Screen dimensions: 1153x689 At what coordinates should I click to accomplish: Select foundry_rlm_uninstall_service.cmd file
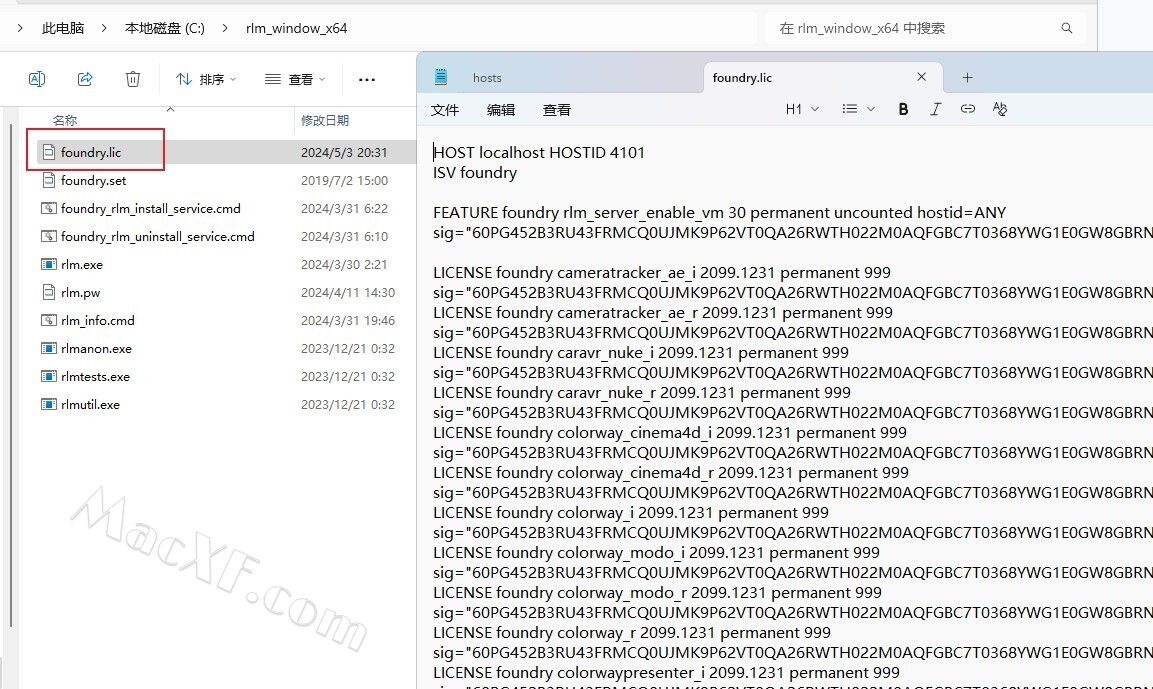tap(157, 236)
